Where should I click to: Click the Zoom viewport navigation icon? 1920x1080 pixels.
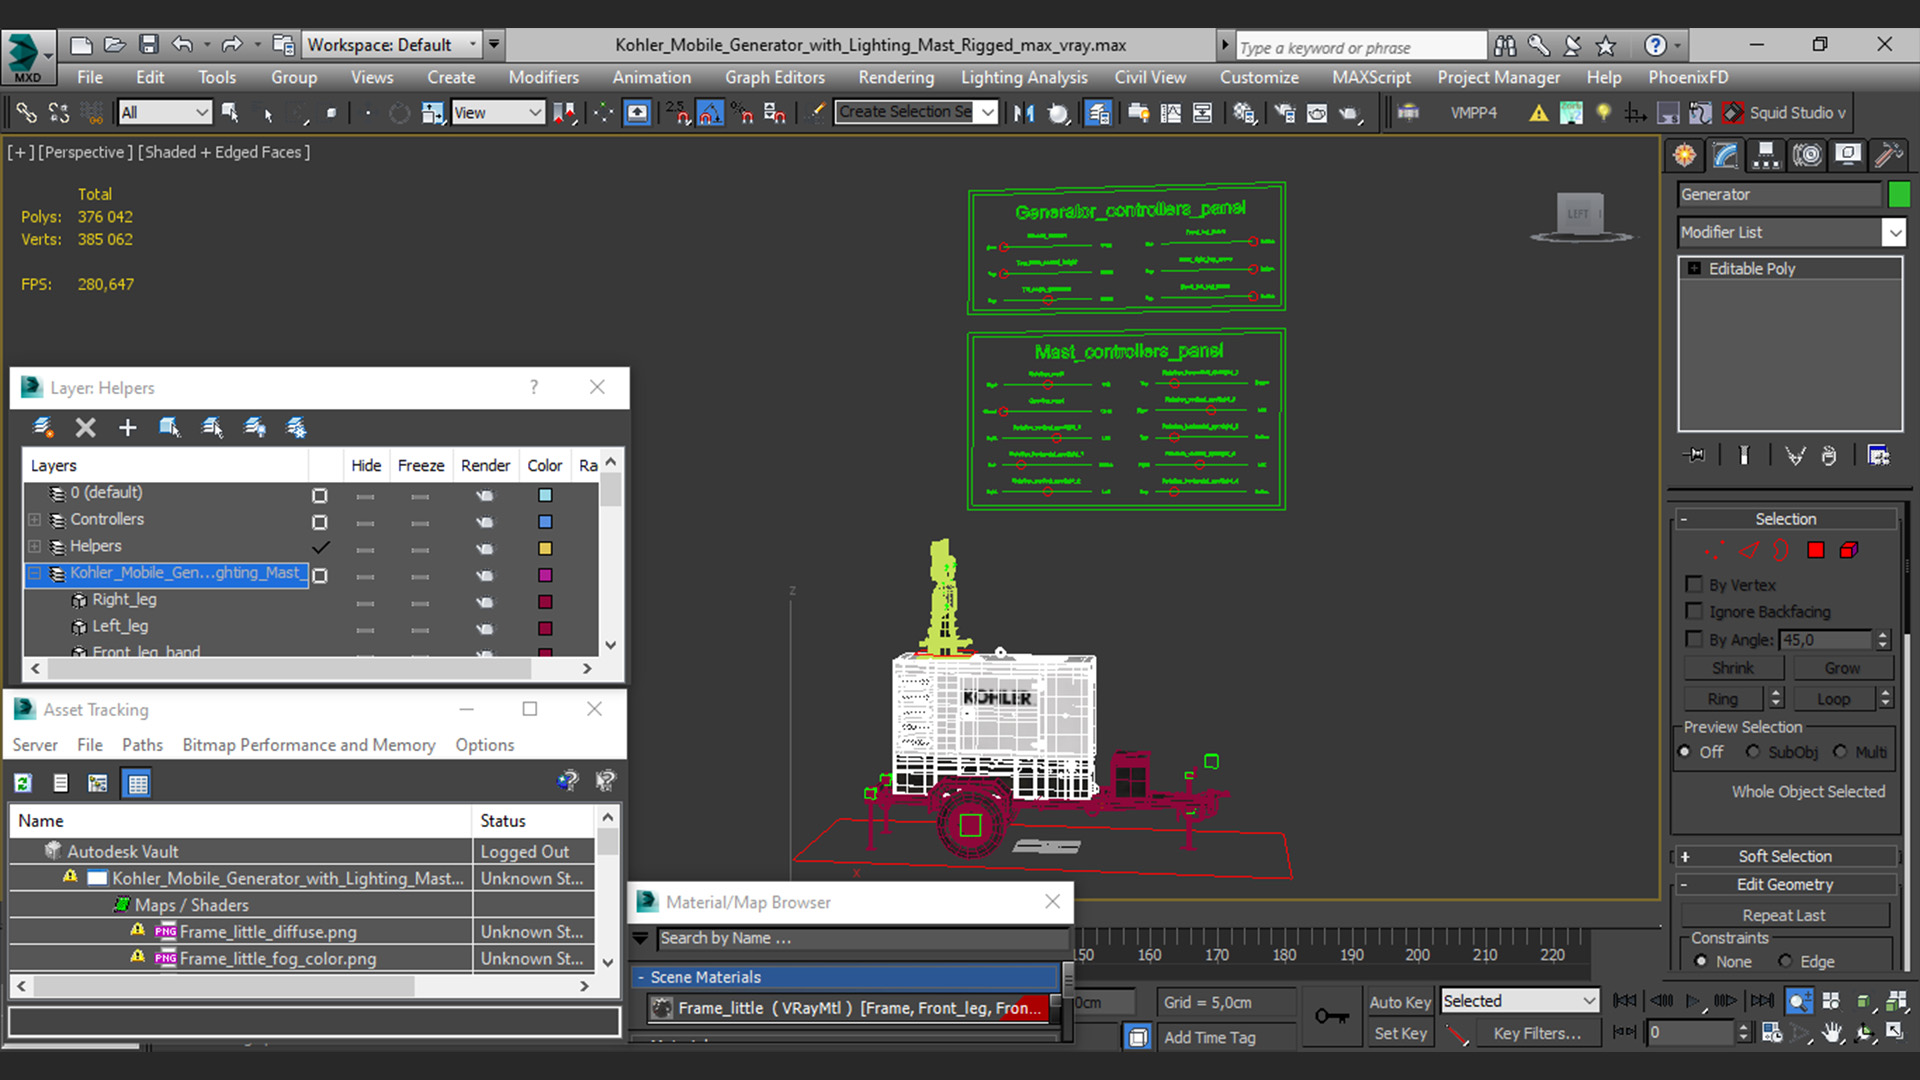point(1799,1001)
